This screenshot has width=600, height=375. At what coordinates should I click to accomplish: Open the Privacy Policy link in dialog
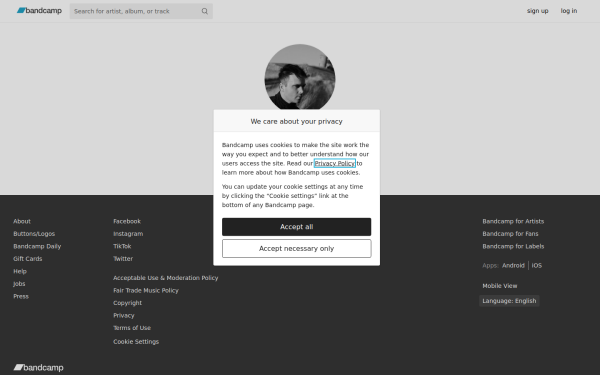335,163
